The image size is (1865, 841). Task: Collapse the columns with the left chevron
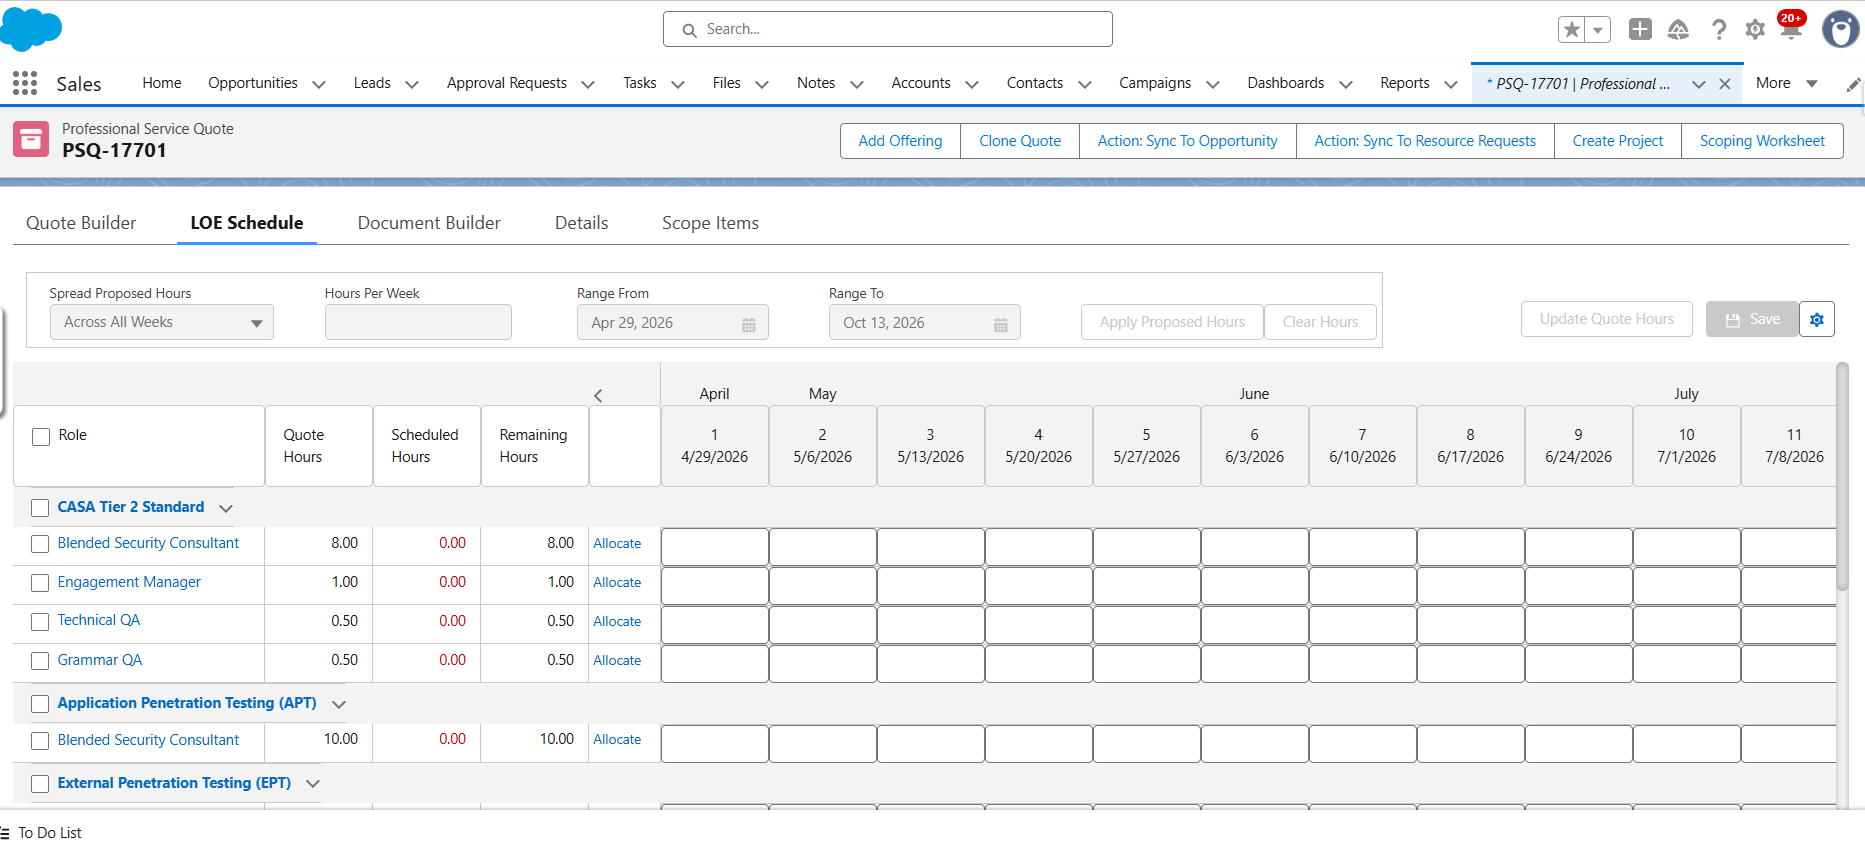click(x=598, y=396)
